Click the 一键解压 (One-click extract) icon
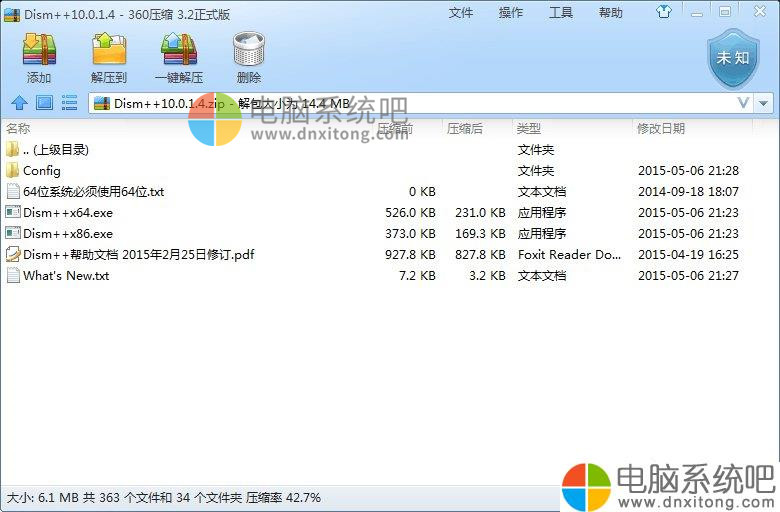 (x=179, y=49)
